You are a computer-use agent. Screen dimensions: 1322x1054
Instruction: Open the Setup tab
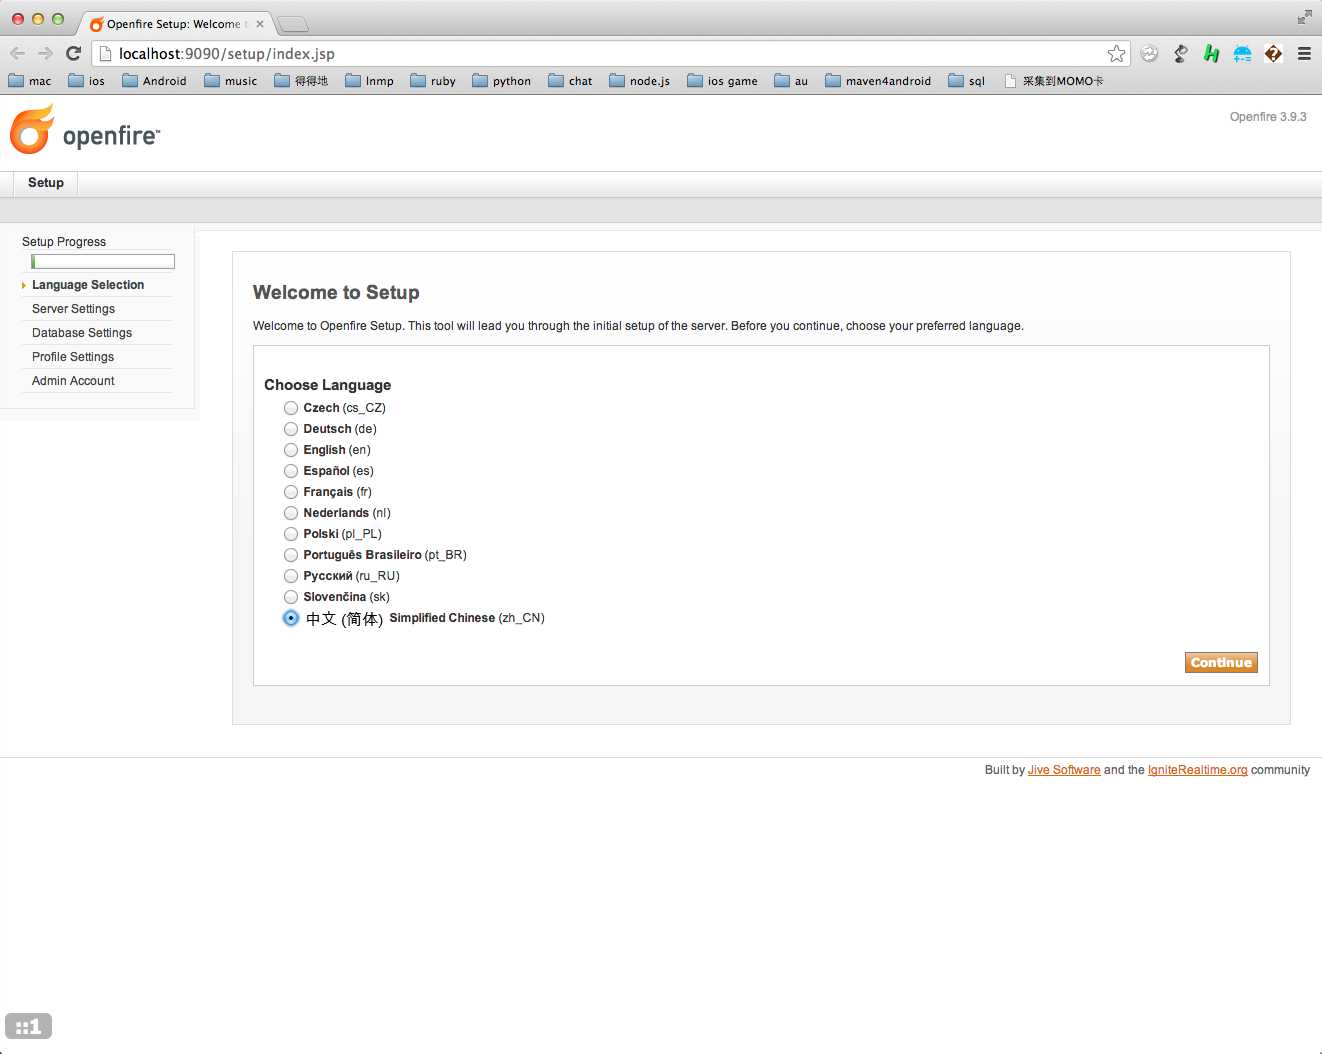coord(46,183)
